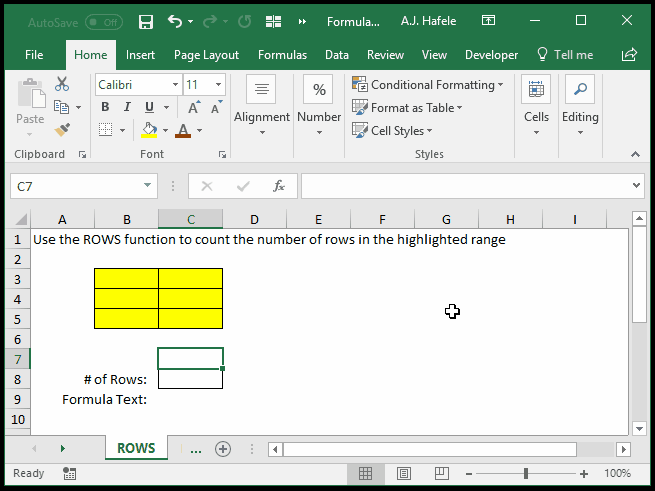The width and height of the screenshot is (655, 491).
Task: Open the Alignment group menu
Action: pyautogui.click(x=261, y=105)
